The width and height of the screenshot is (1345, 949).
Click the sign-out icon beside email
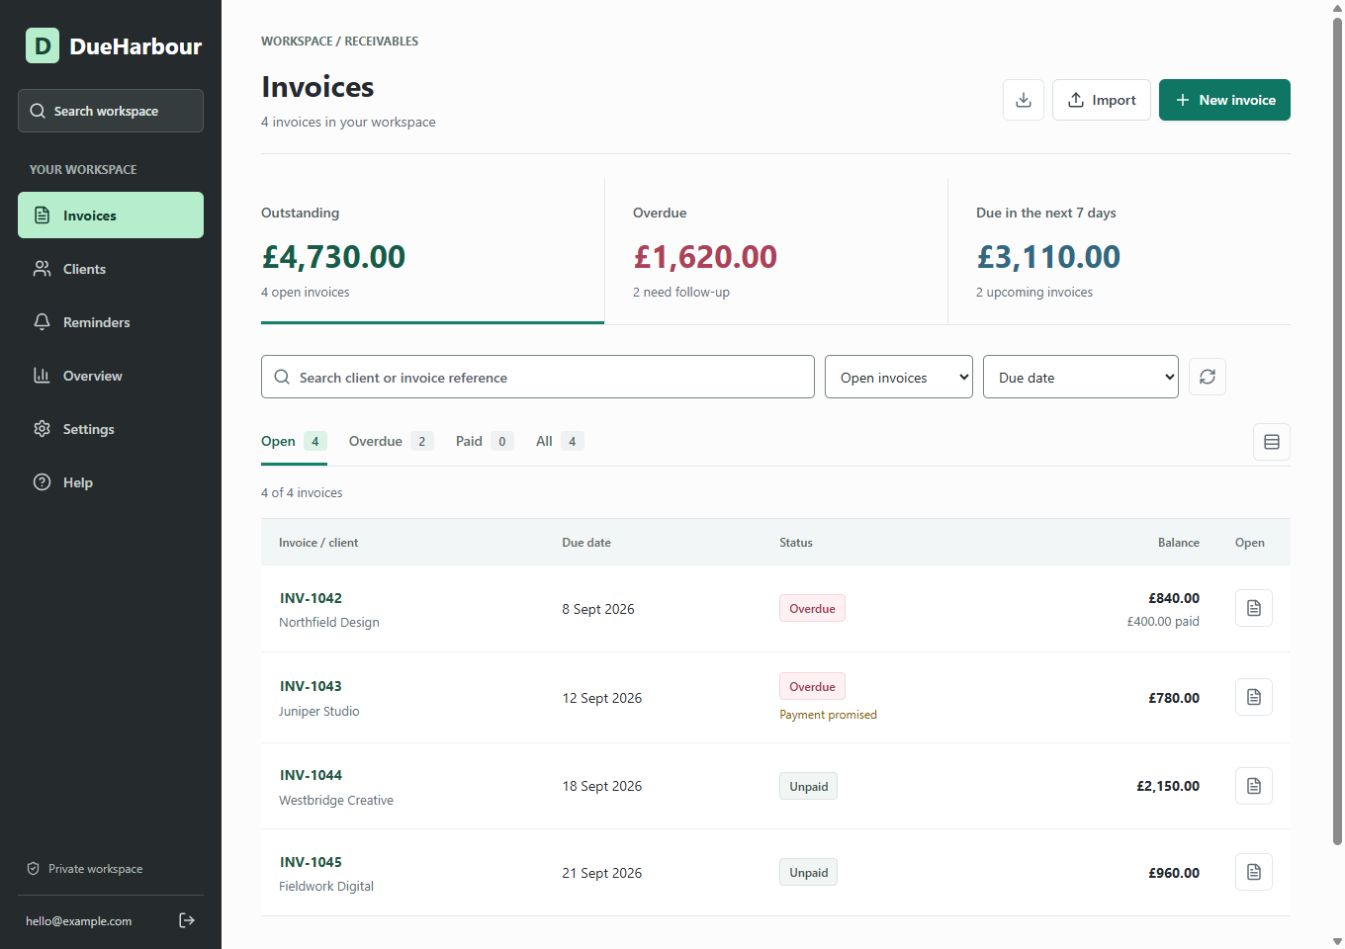coord(186,920)
